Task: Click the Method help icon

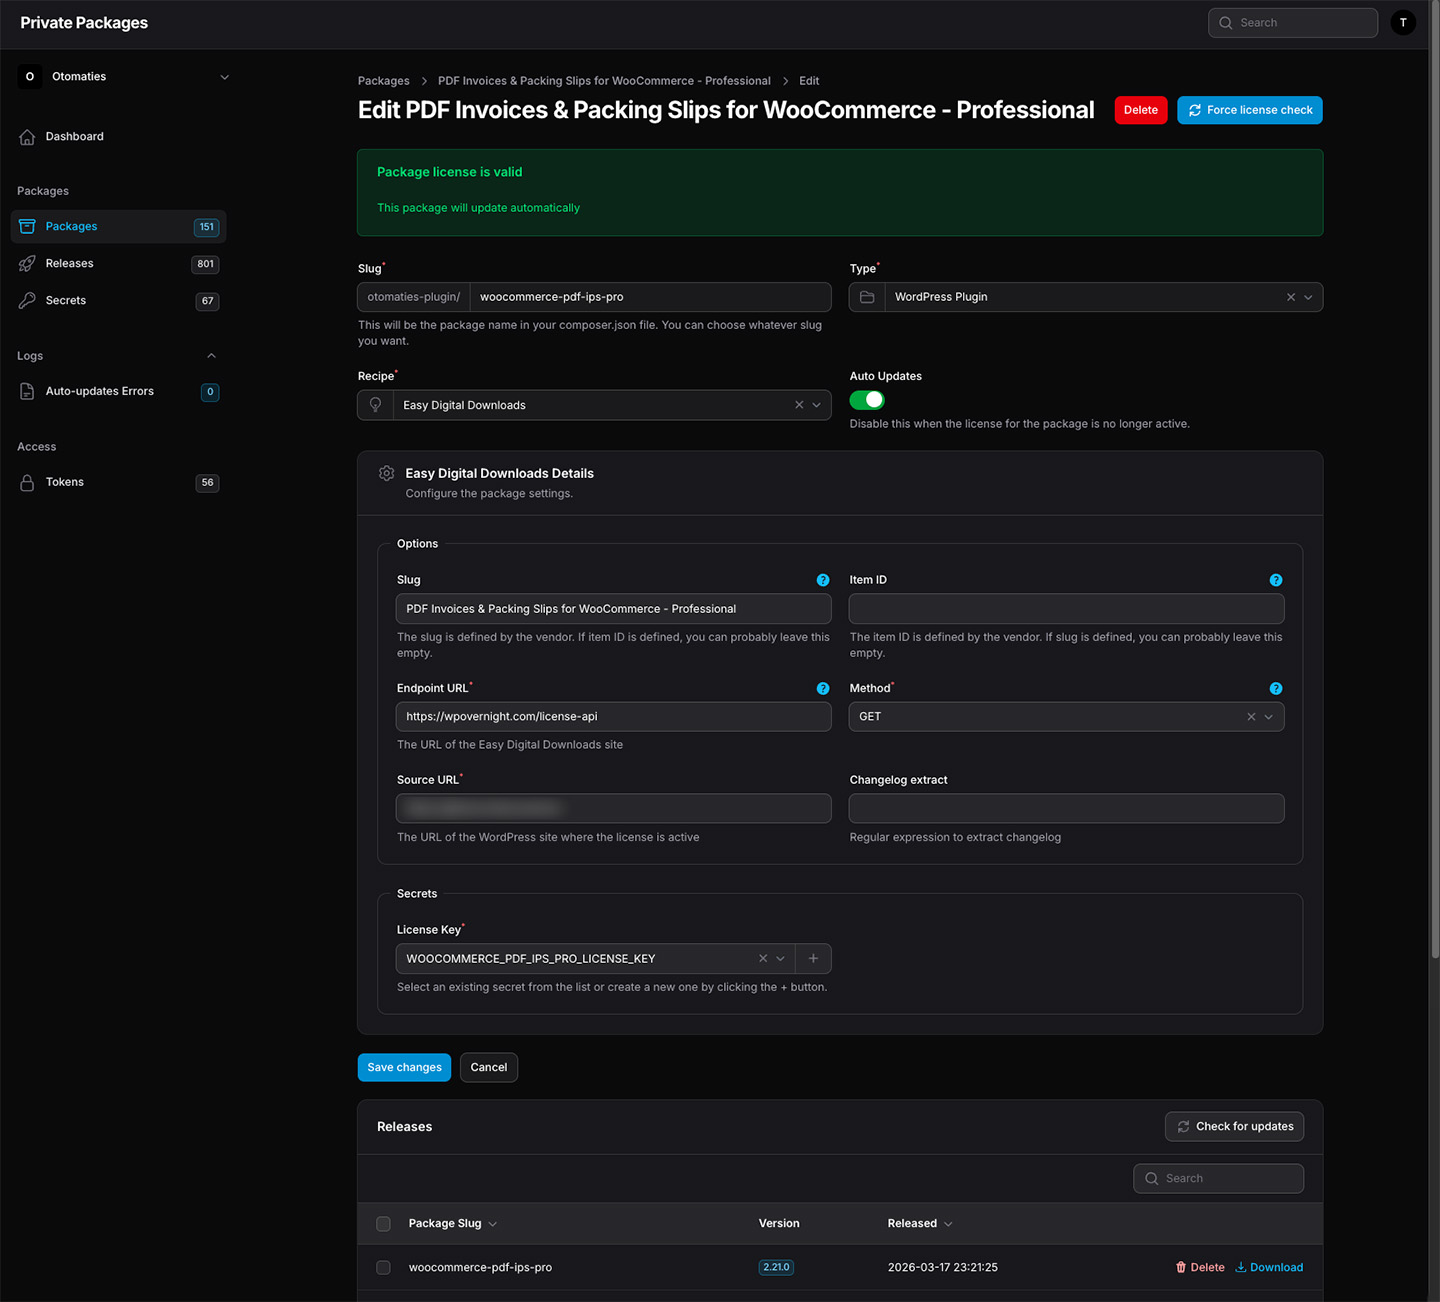Action: pyautogui.click(x=1276, y=689)
